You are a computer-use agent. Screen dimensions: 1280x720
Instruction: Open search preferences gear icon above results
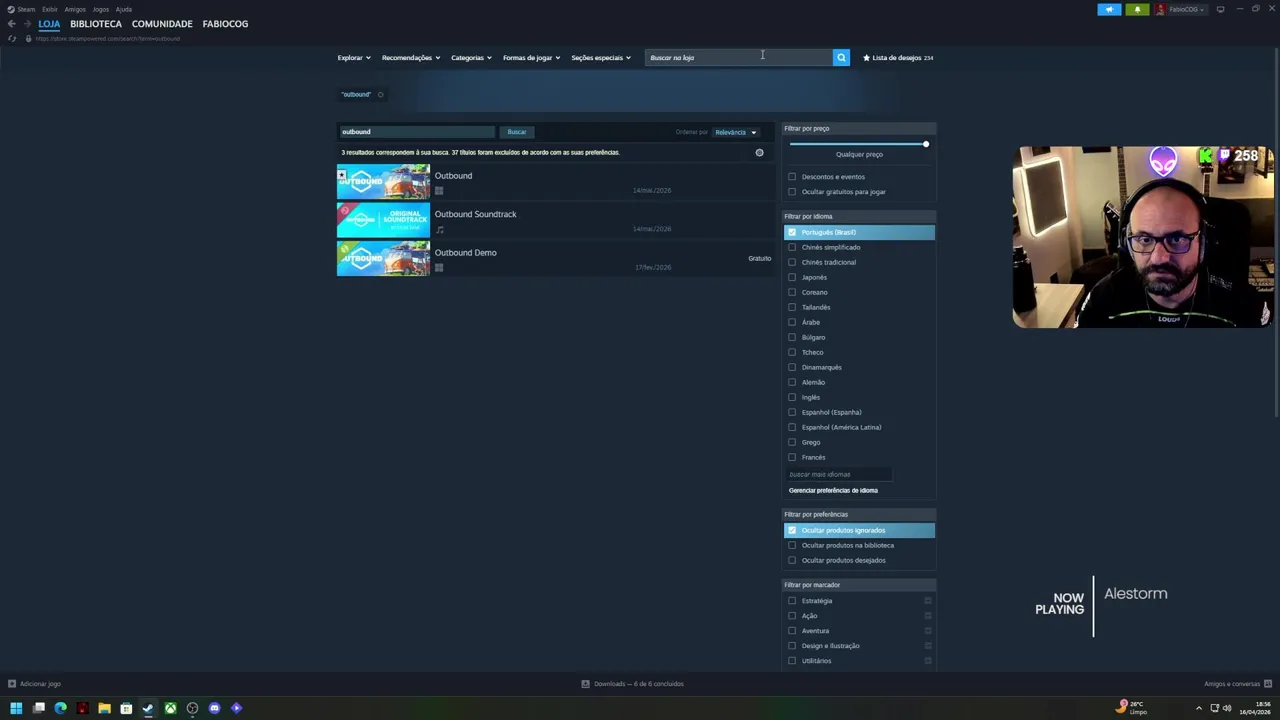(x=759, y=152)
